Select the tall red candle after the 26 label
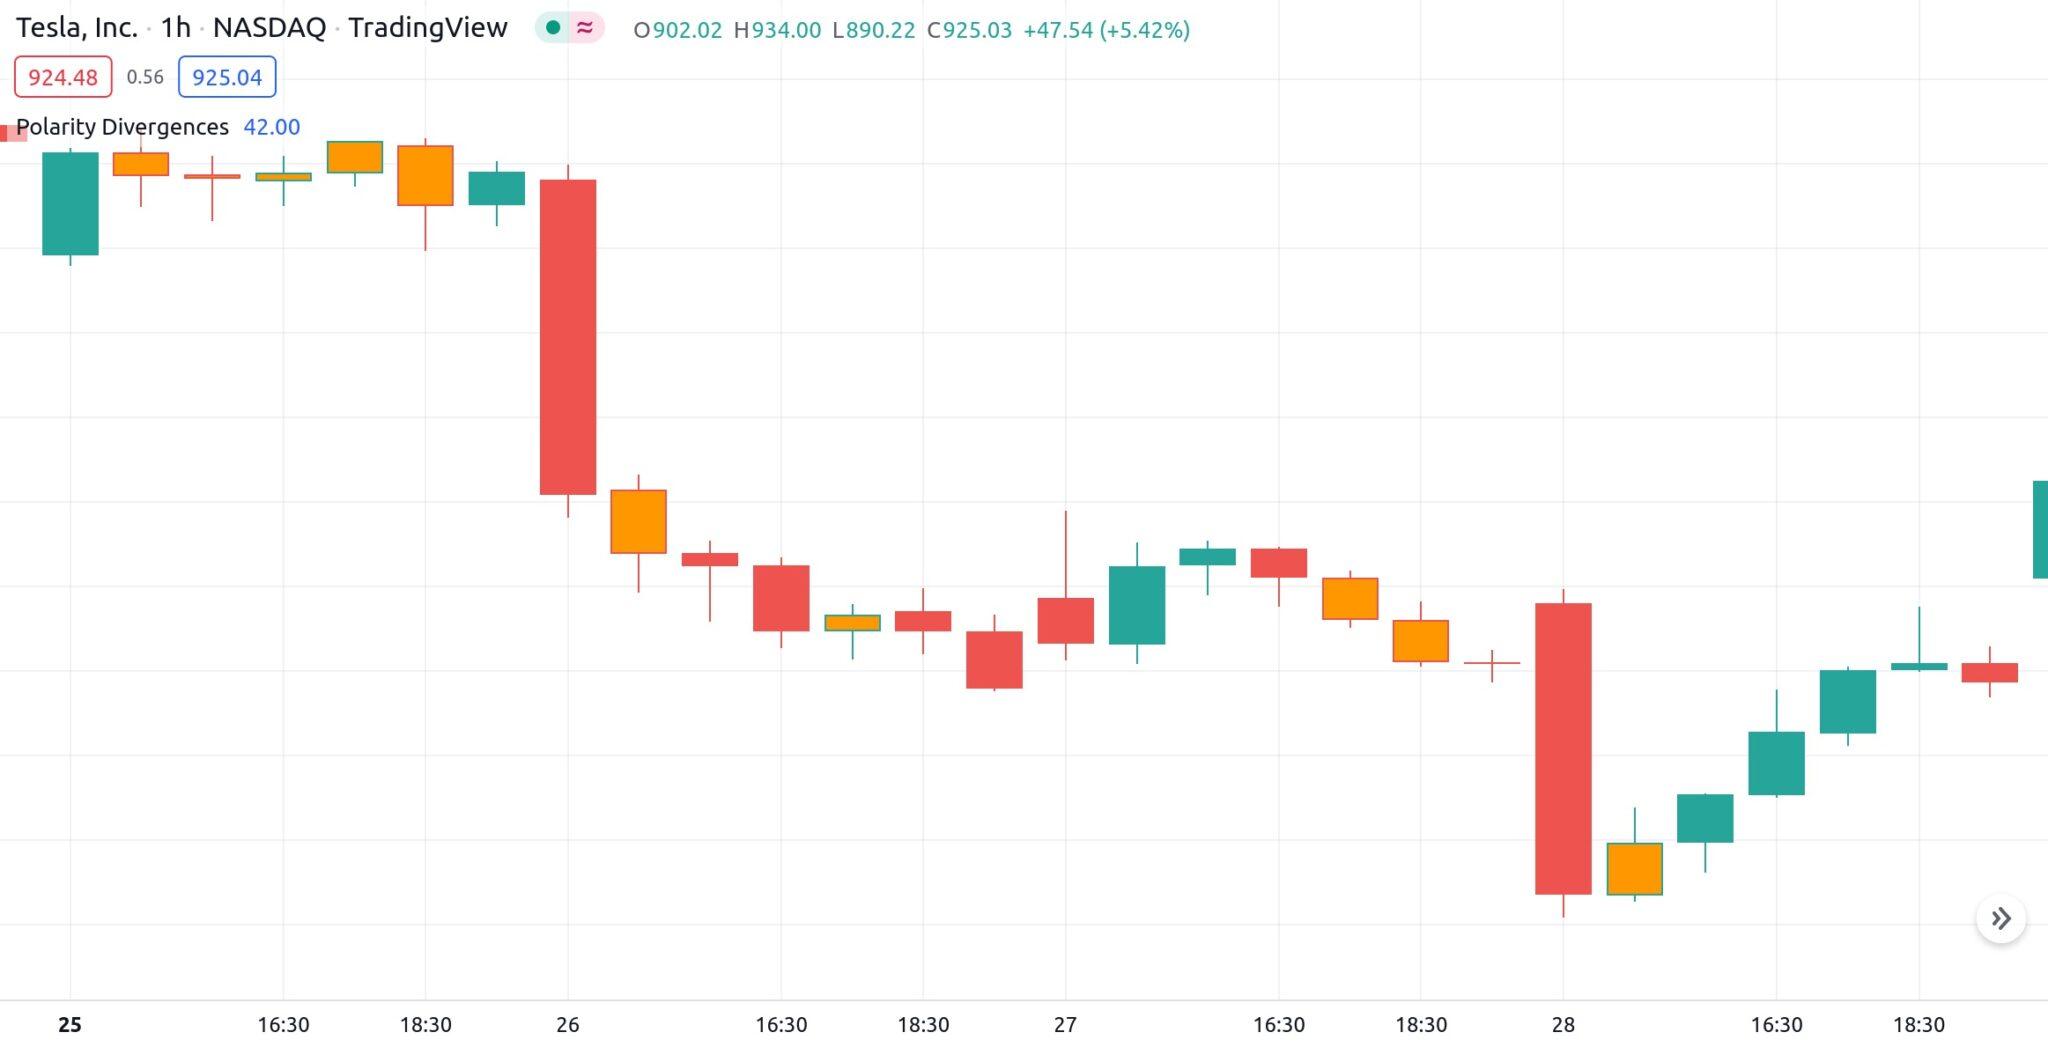This screenshot has width=2048, height=1047. tap(568, 335)
